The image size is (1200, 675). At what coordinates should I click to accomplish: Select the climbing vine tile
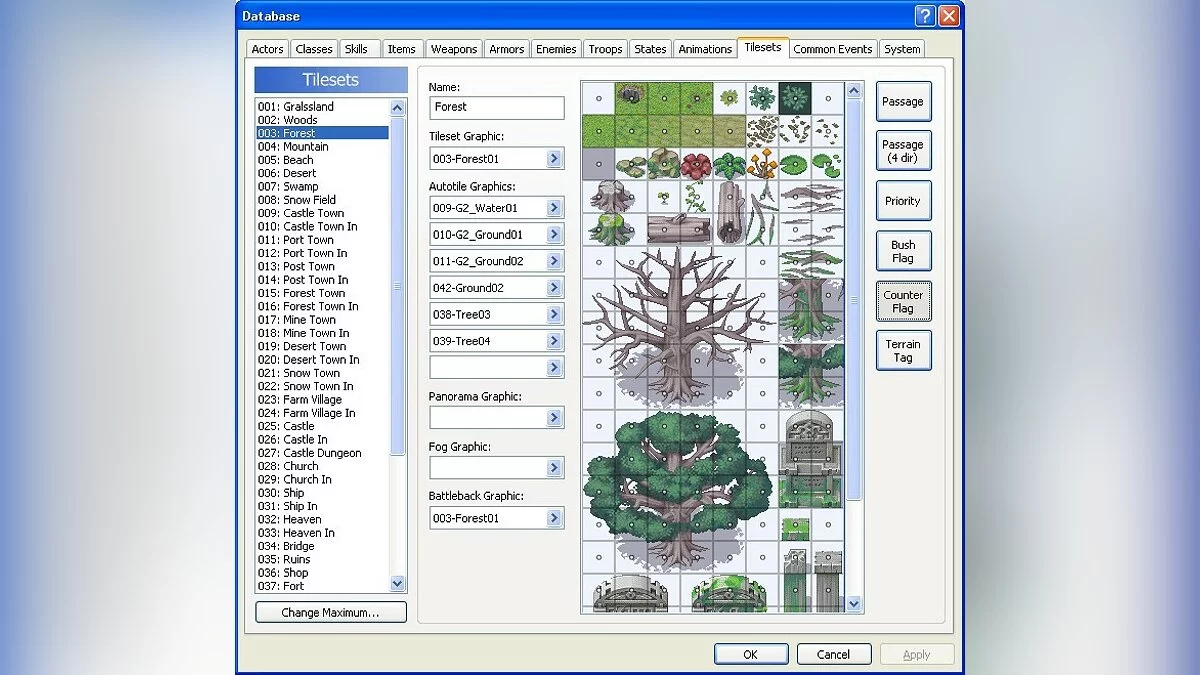[697, 196]
